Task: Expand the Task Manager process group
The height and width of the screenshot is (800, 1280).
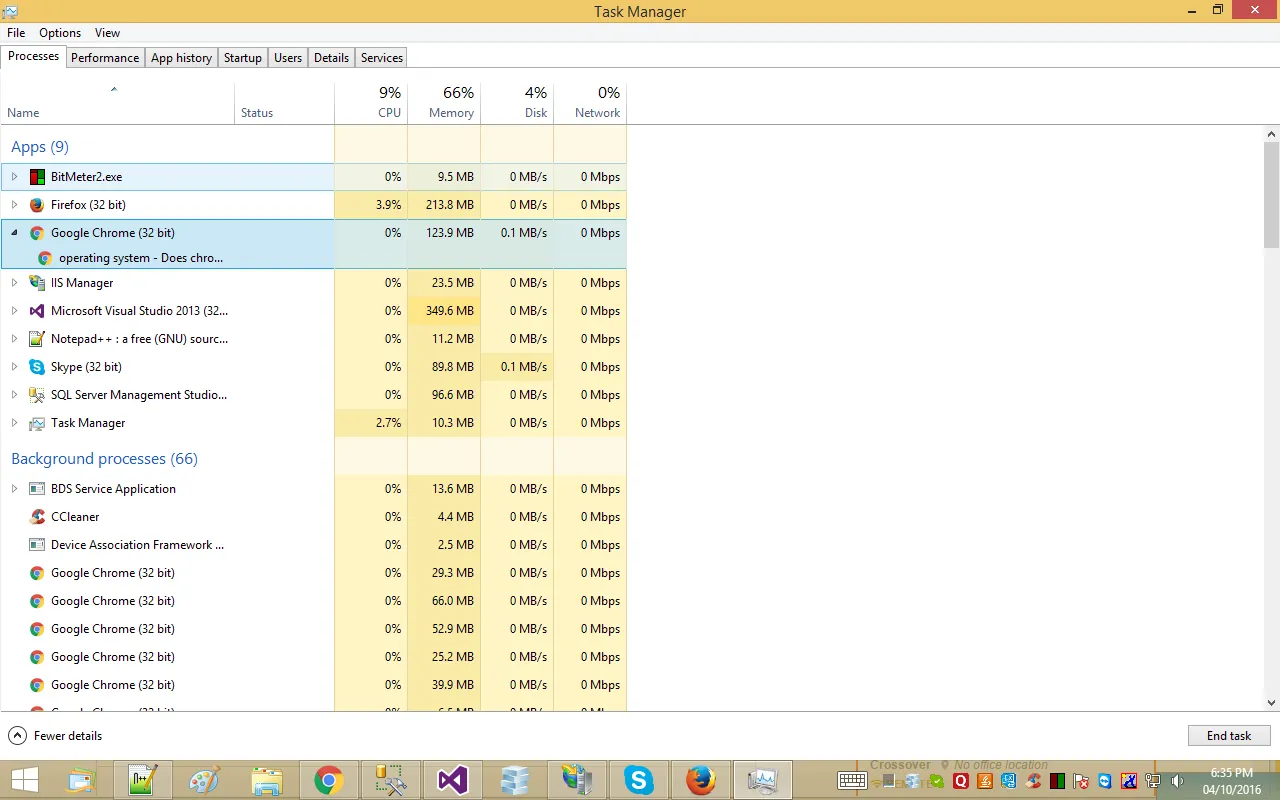Action: [x=14, y=423]
